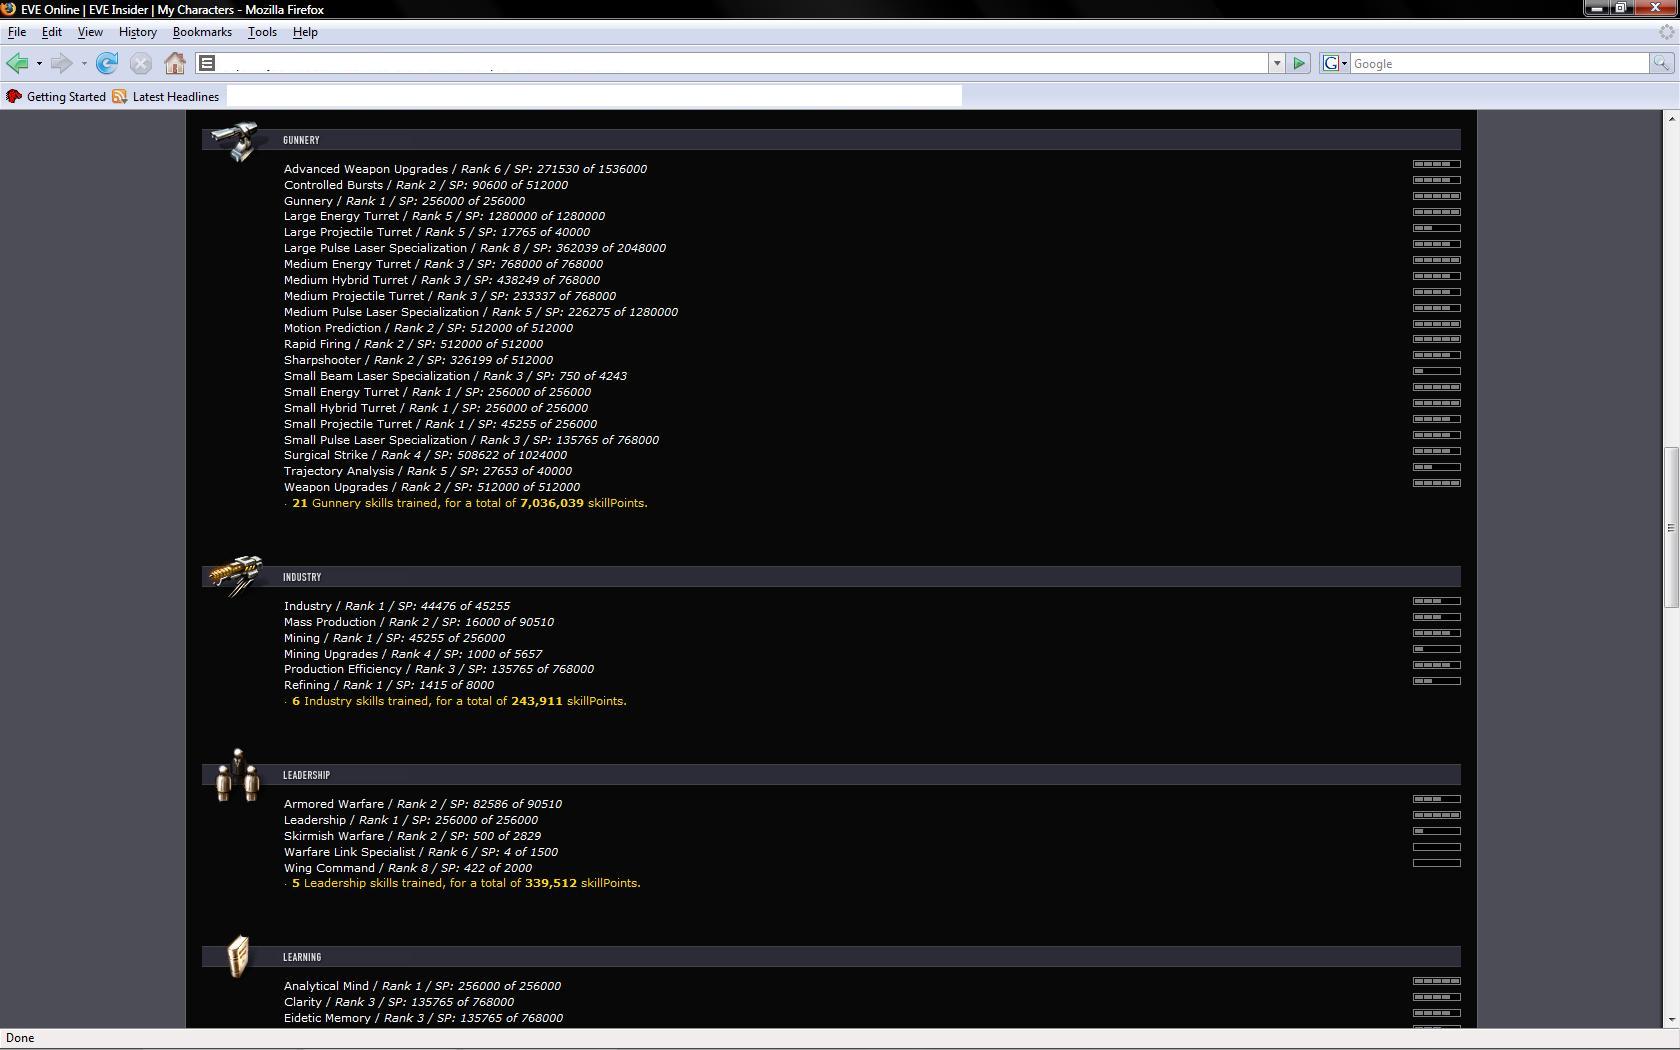
Task: Click the Analytical Mind level bar
Action: [x=1437, y=981]
